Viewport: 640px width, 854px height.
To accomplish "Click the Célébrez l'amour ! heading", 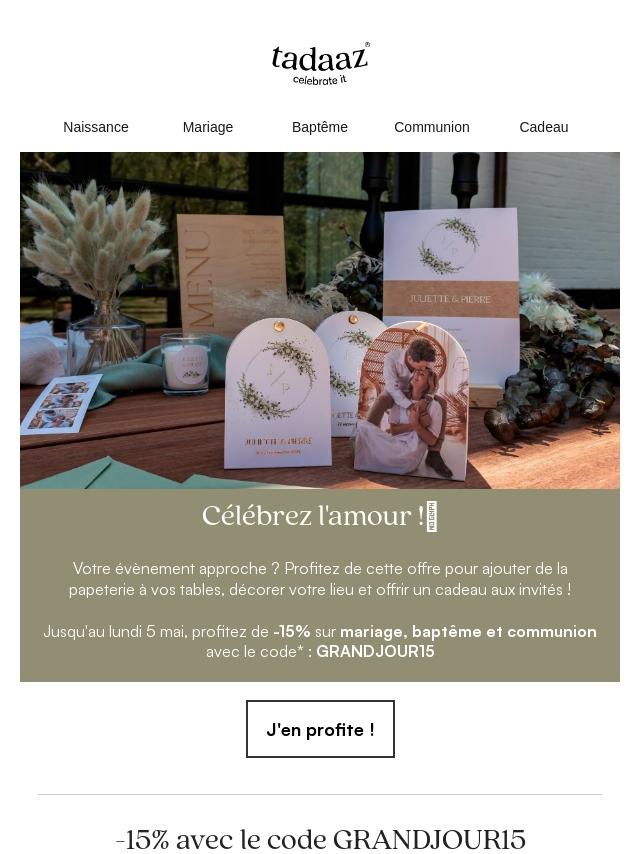I will 313,515.
